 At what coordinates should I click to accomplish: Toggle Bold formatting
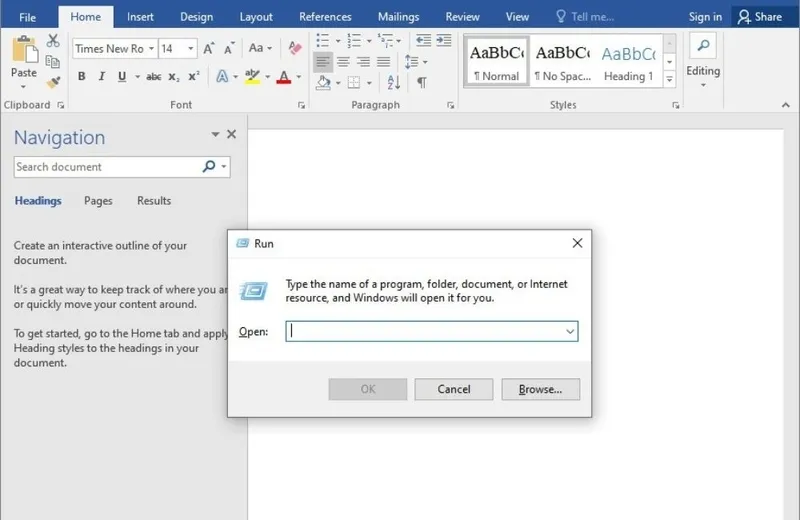coord(81,77)
